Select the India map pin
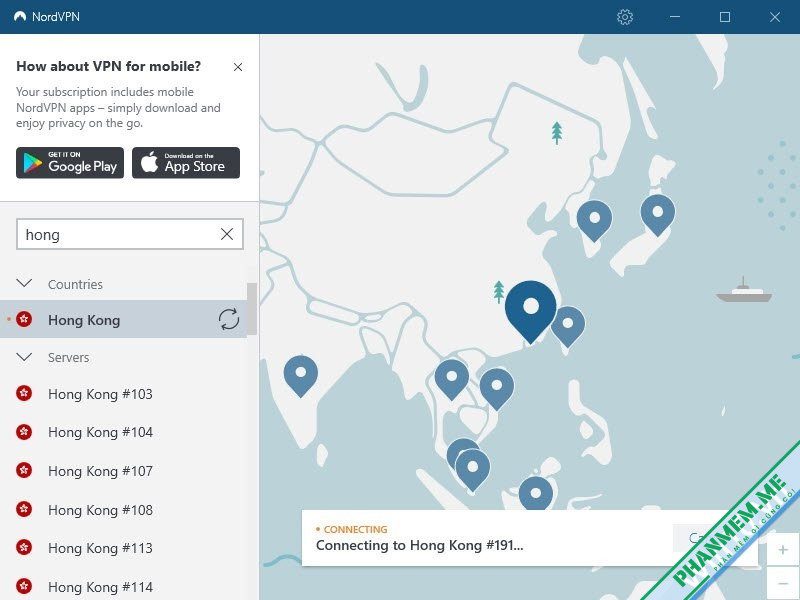 [x=301, y=376]
